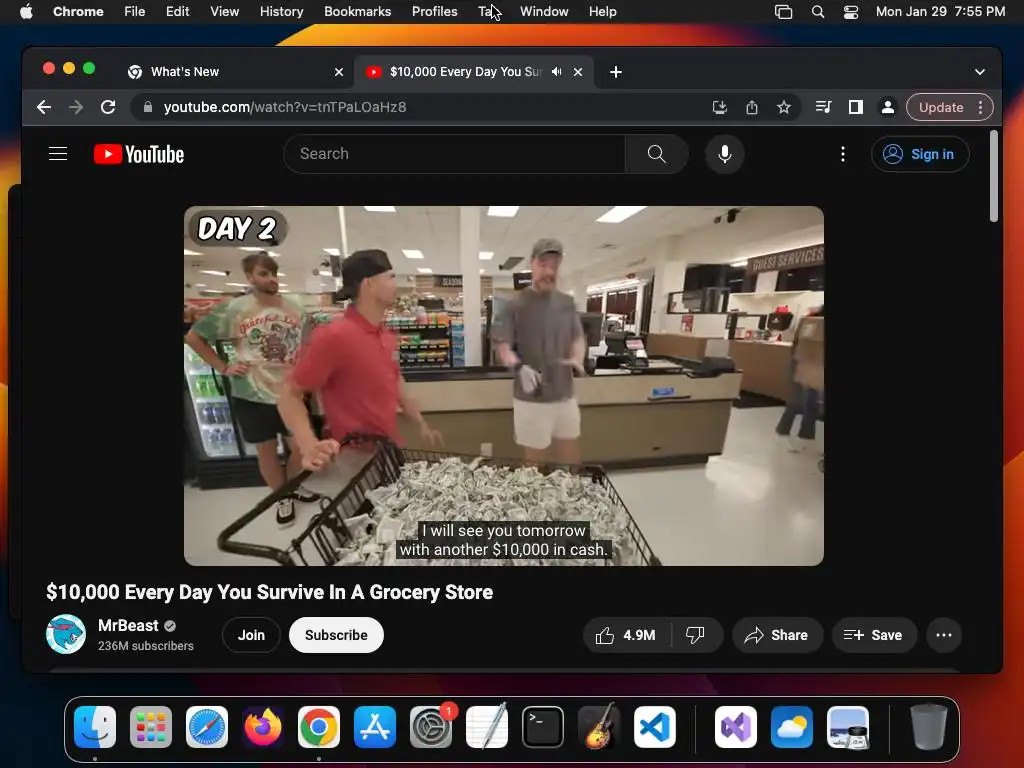Start voice search with microphone icon

(x=724, y=154)
